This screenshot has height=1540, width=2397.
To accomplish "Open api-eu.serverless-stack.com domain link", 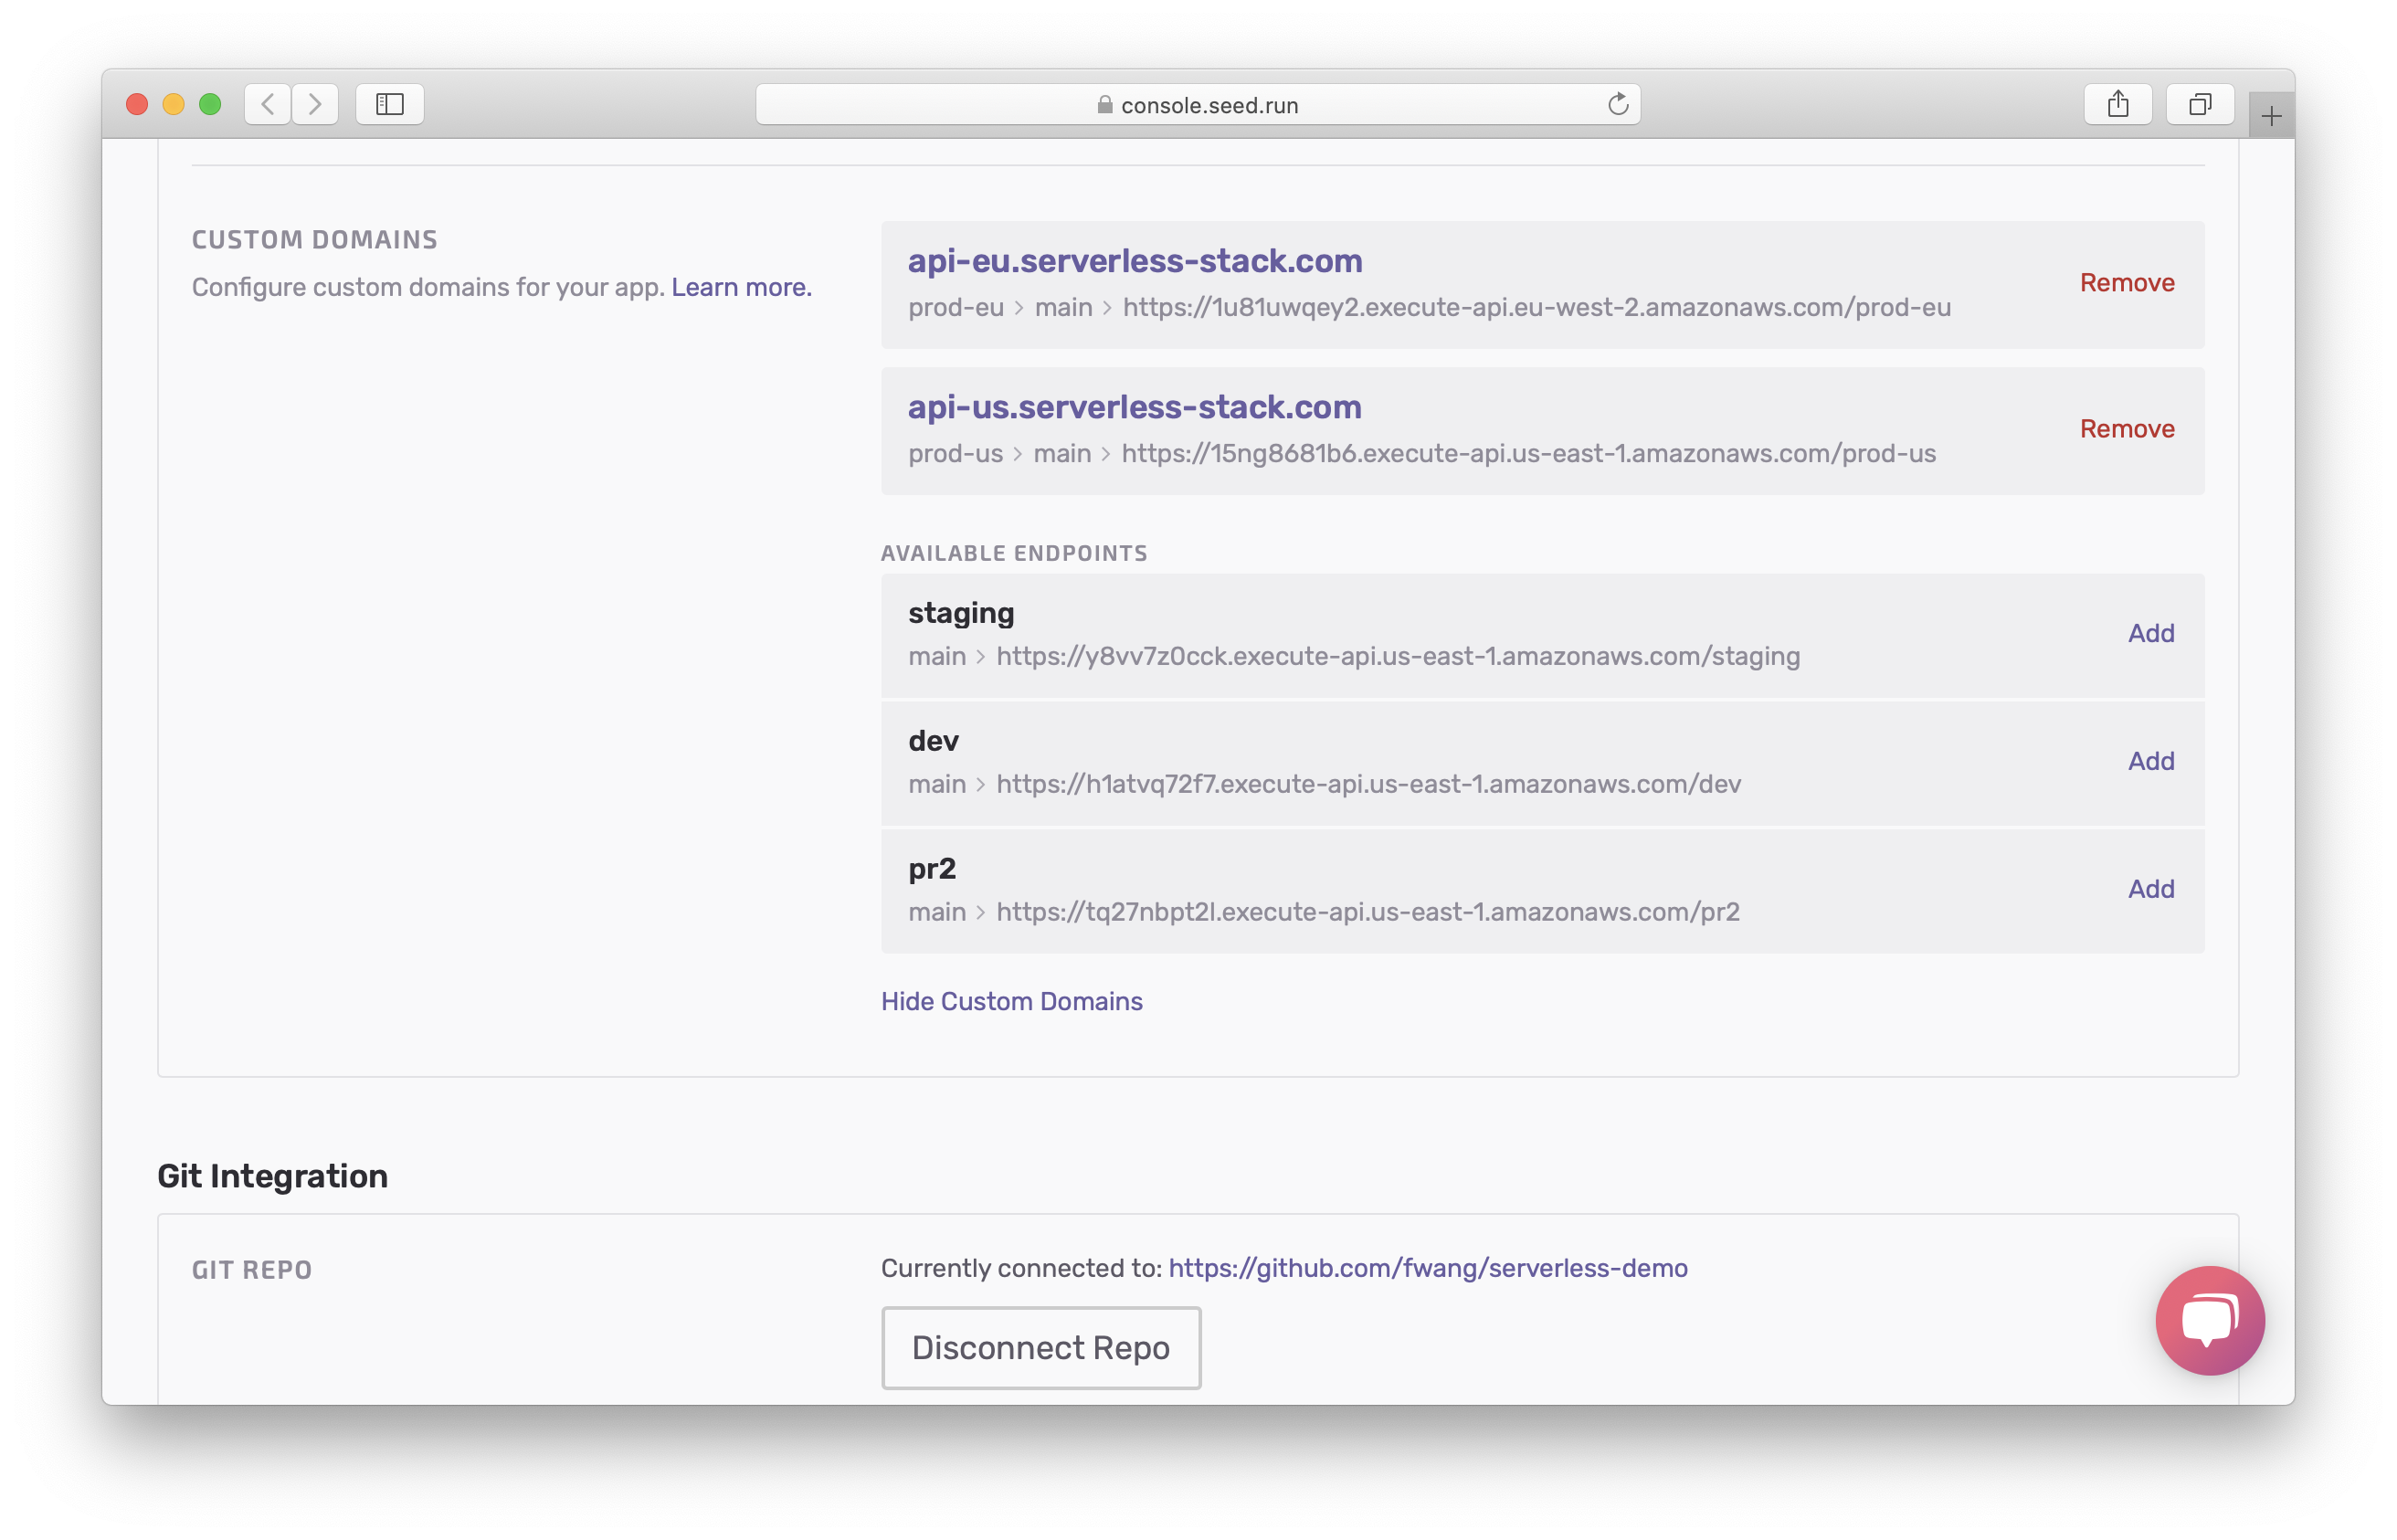I will (x=1134, y=261).
